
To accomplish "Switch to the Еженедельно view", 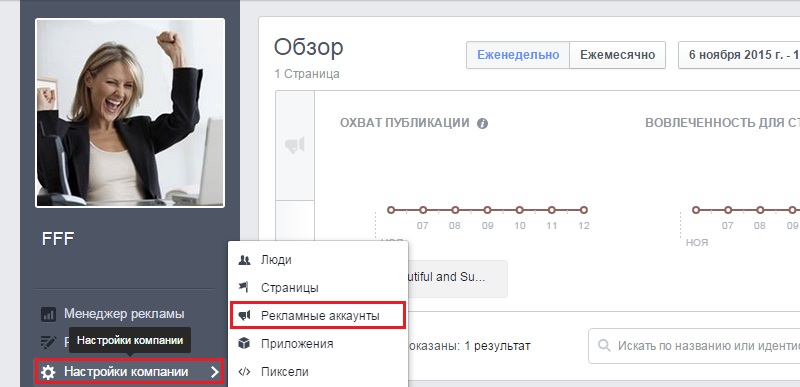I will [x=518, y=55].
